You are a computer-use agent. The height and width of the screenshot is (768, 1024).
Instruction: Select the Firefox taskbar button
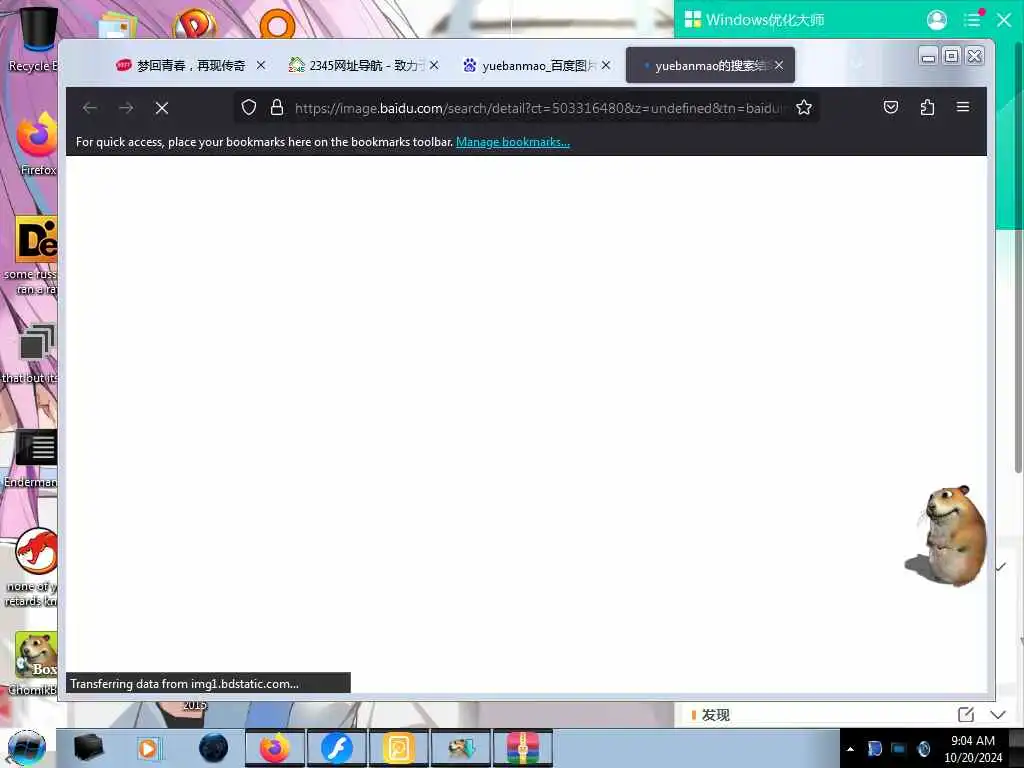tap(275, 748)
